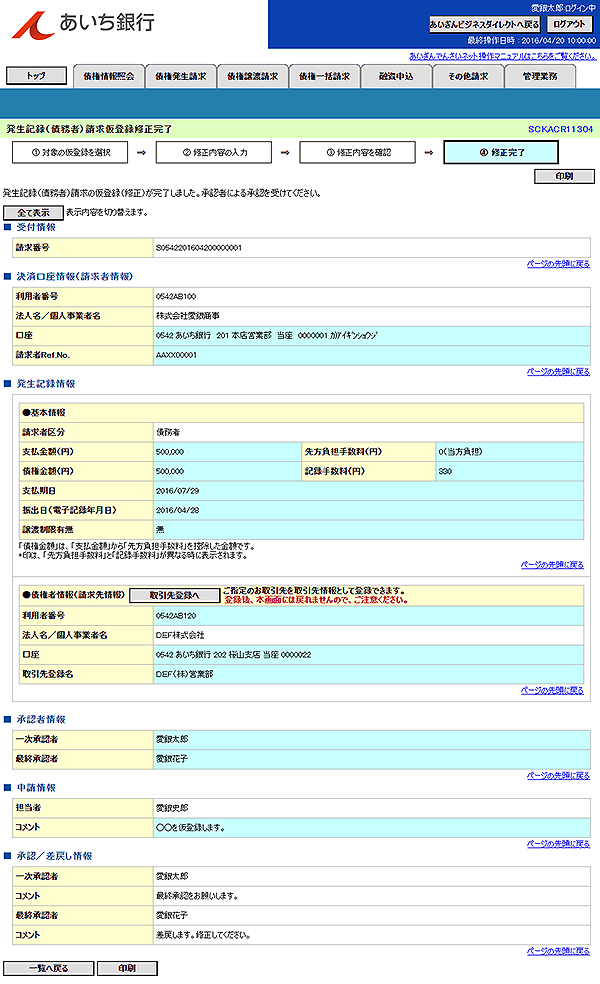Click the ログアウト button
Viewport: 600px width, 984px height.
569,24
